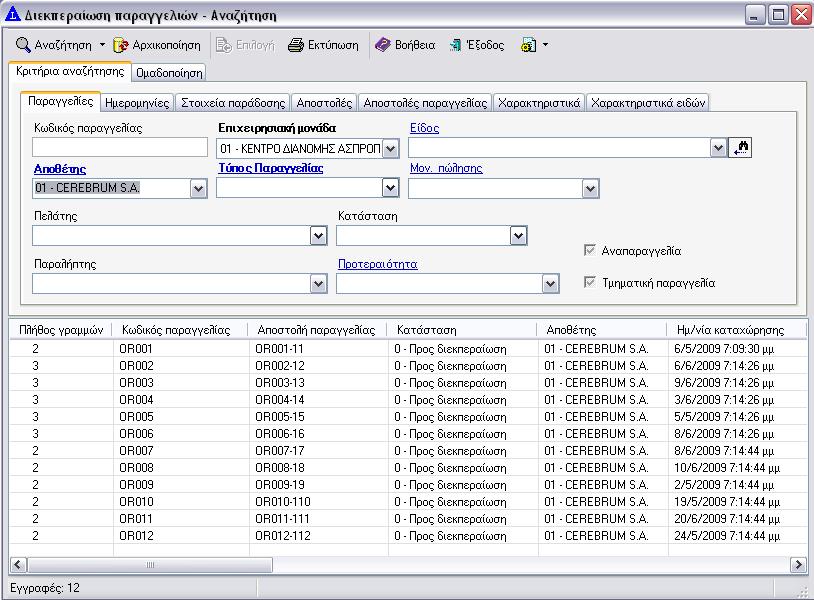Viewport: 814px width, 600px height.
Task: Open Χαρακτηριστικά ειδών tab
Action: [648, 103]
